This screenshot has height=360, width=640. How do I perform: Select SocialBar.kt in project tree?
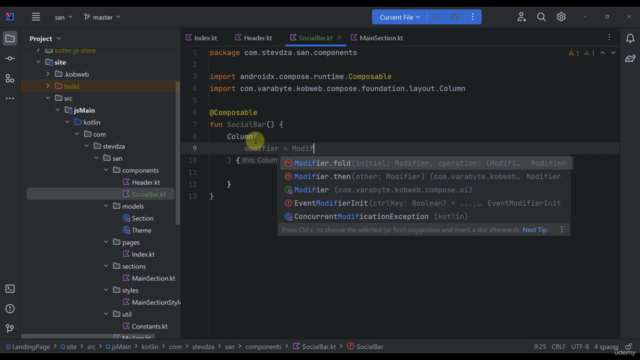click(x=144, y=194)
